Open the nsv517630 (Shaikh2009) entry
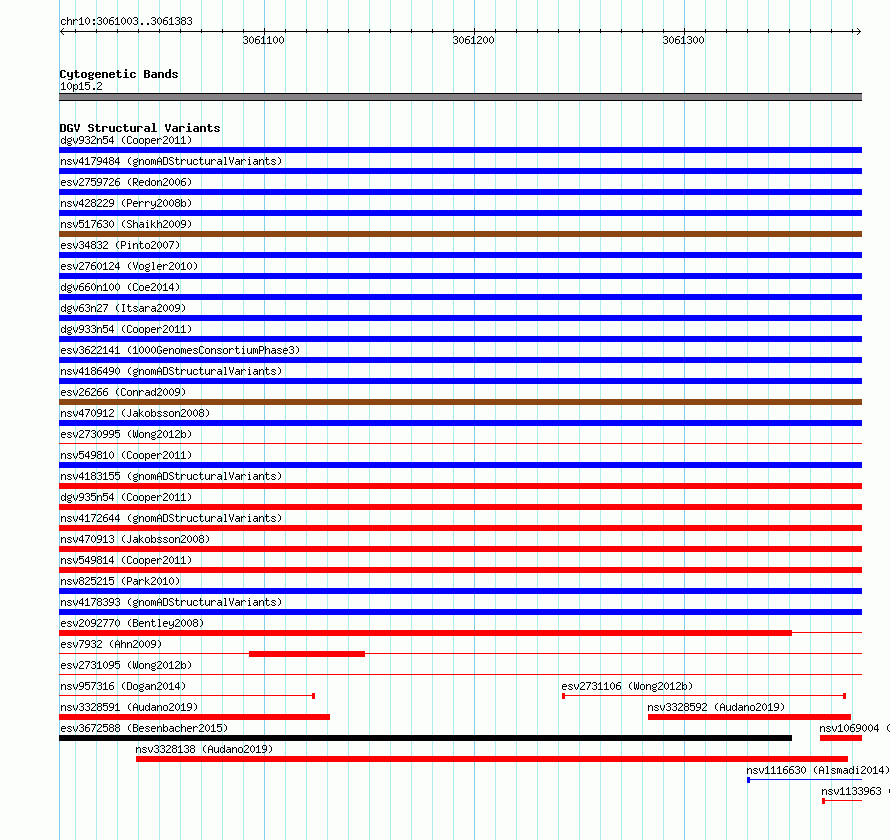Image resolution: width=890 pixels, height=840 pixels. pos(126,224)
